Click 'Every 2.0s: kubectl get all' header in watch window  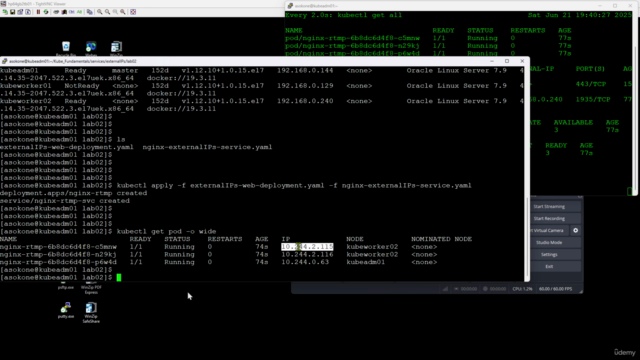[344, 15]
